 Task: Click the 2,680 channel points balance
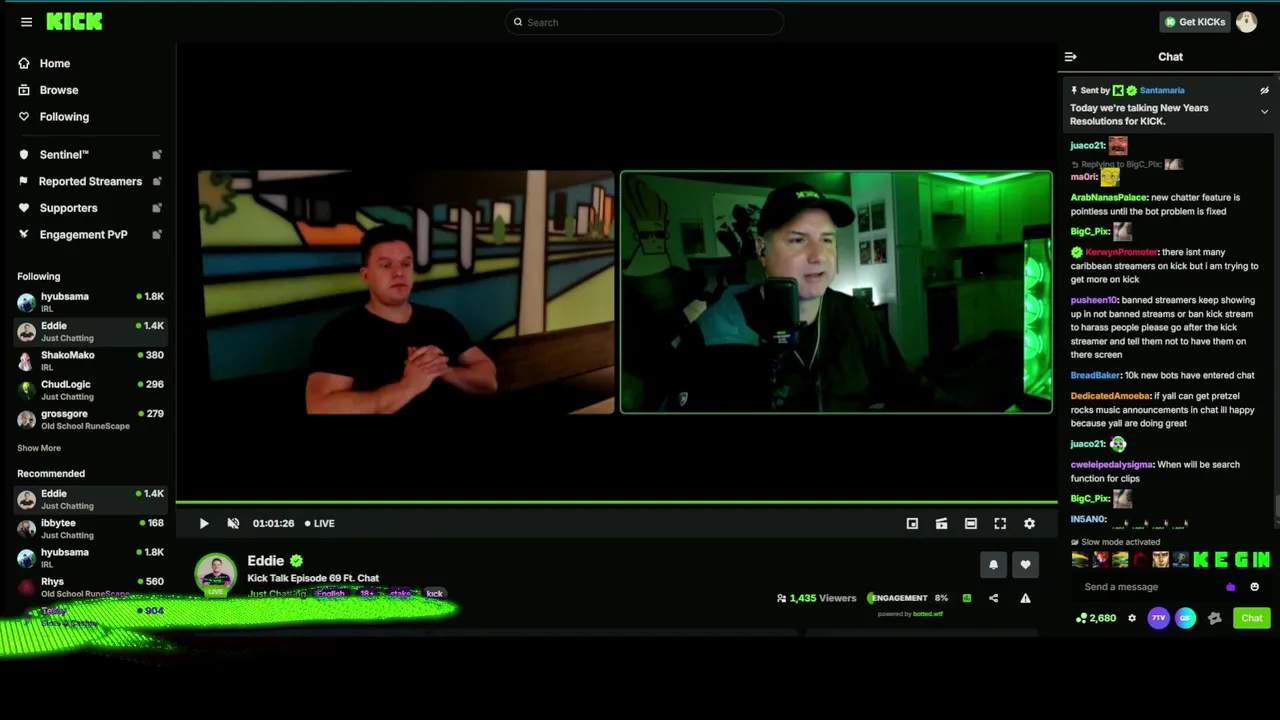click(x=1096, y=618)
